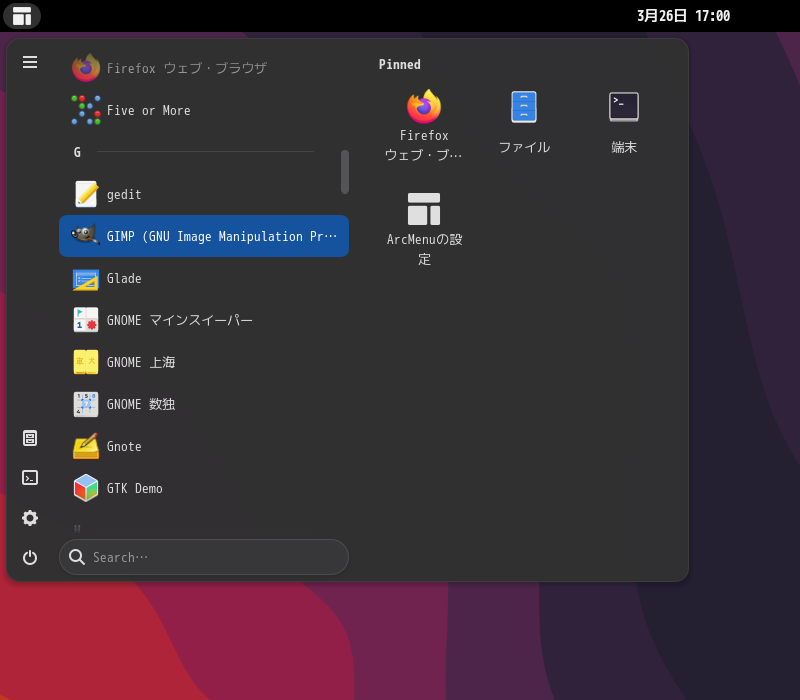Open the ArcMenu button in top panel
The width and height of the screenshot is (800, 700).
[22, 16]
